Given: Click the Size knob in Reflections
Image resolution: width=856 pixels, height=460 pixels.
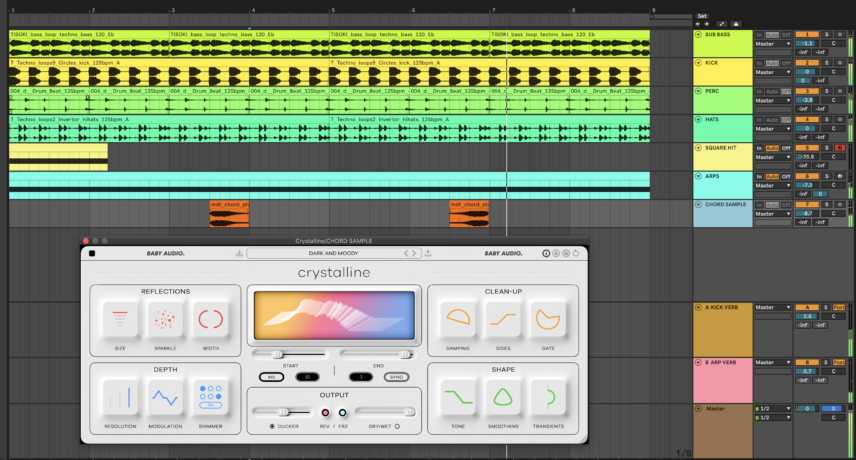Looking at the screenshot, I should point(120,319).
